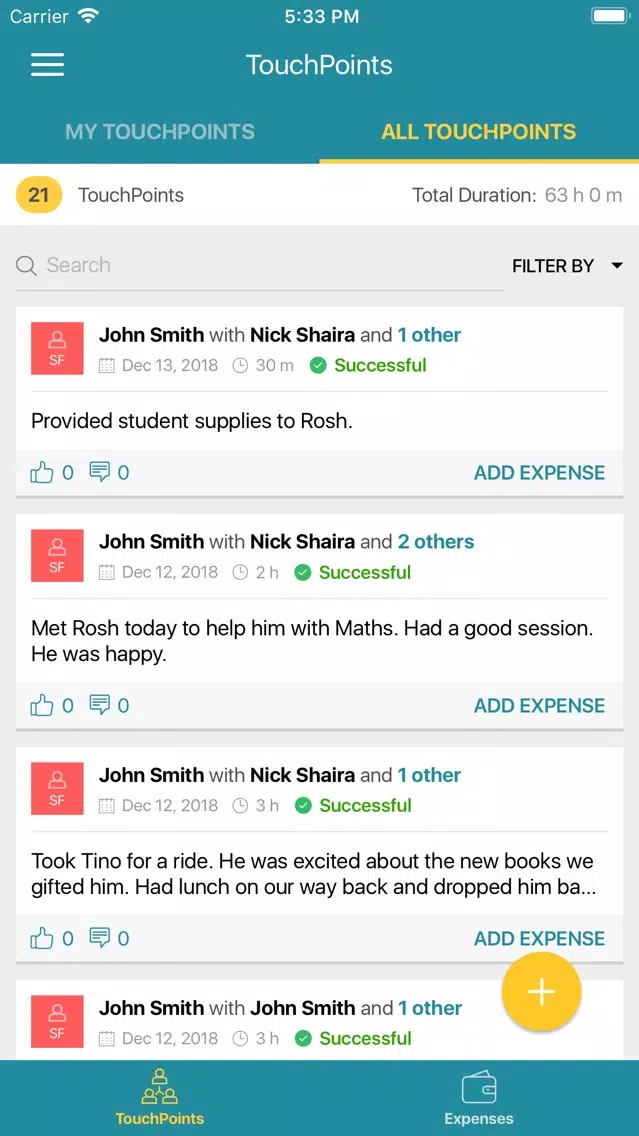Open comments on the Maths session touchpoint
The height and width of the screenshot is (1136, 639).
click(x=100, y=705)
